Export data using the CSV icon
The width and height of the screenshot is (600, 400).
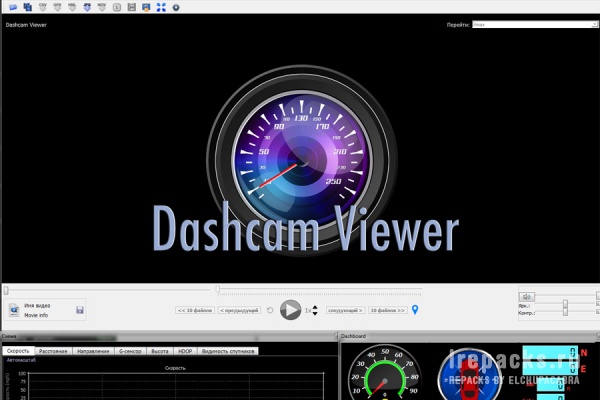click(x=42, y=7)
